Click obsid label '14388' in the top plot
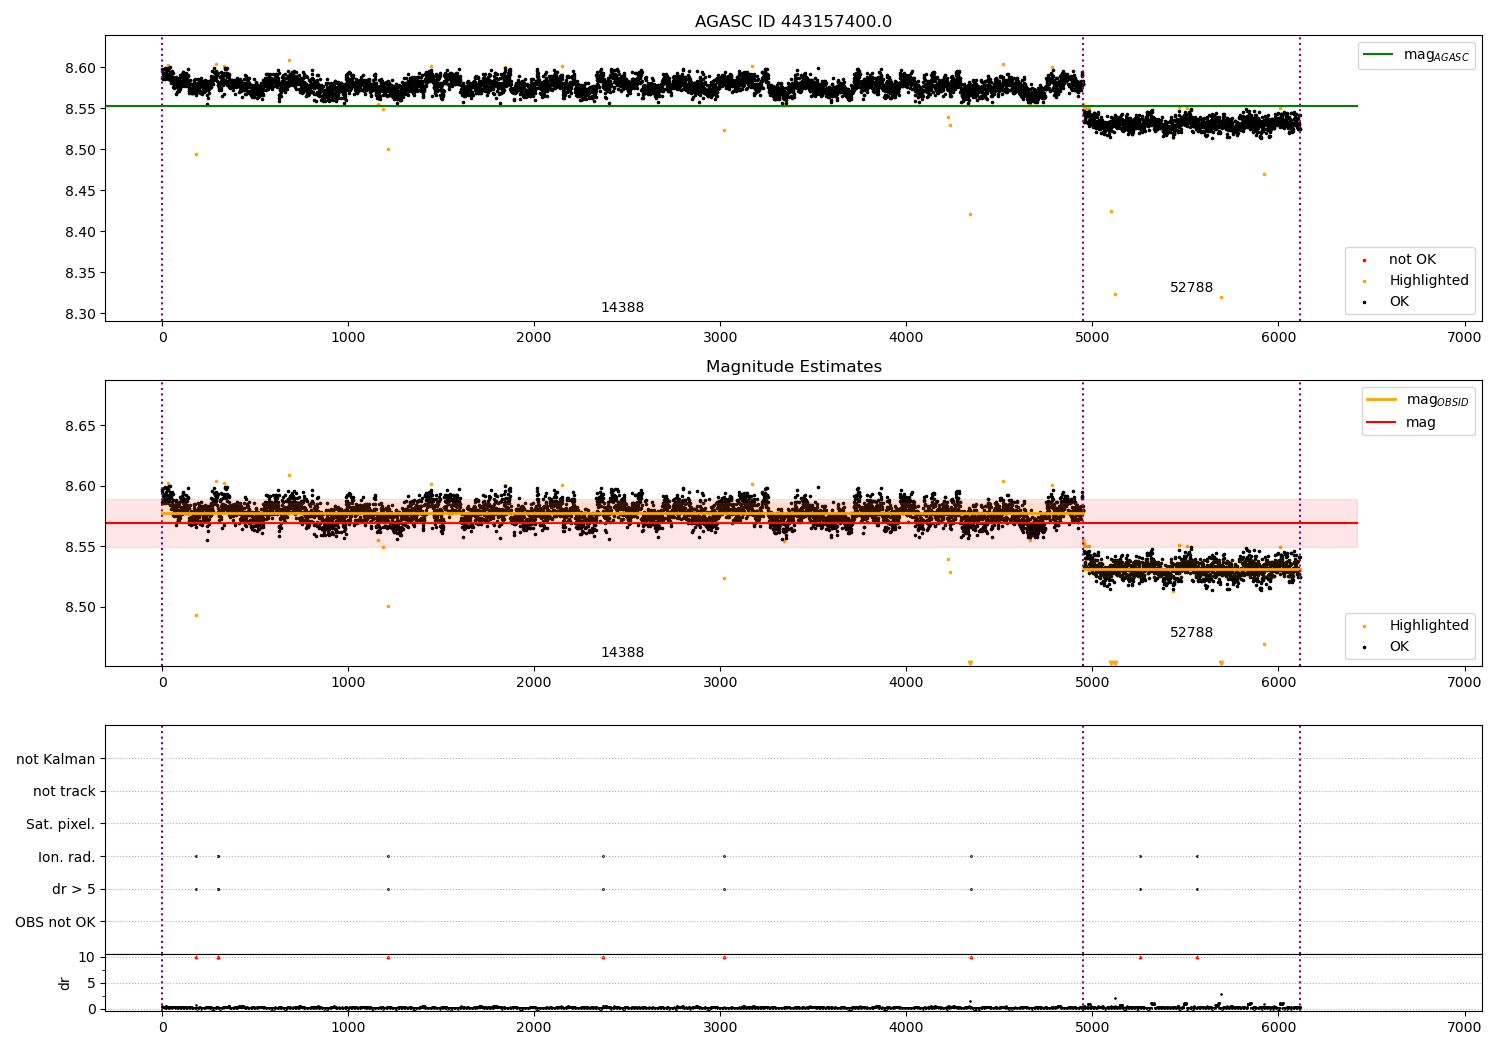 click(x=622, y=308)
